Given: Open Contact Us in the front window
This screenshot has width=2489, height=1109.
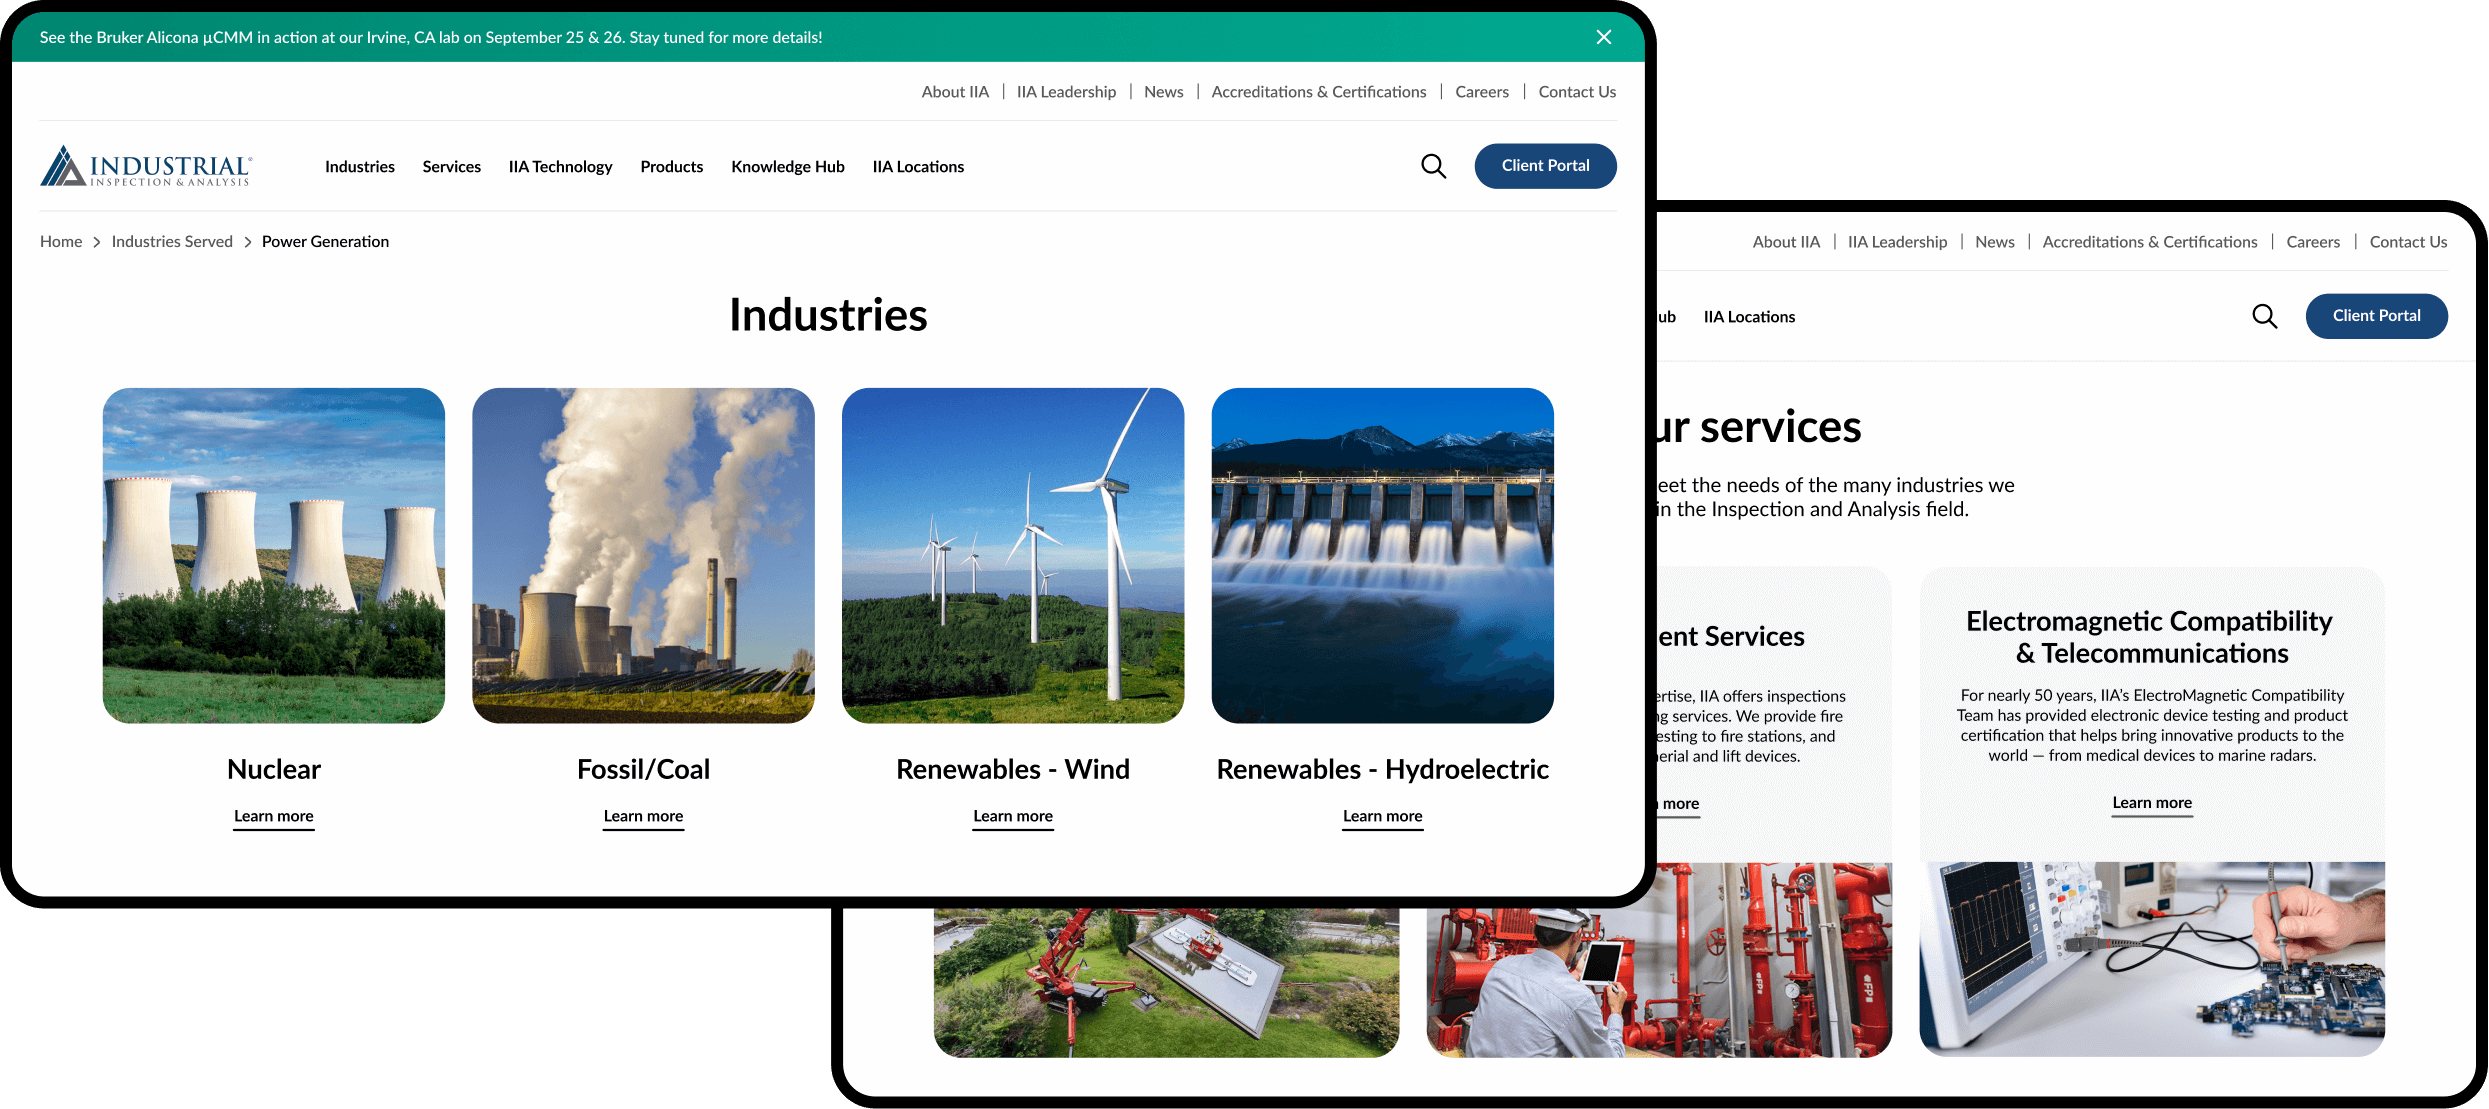Looking at the screenshot, I should [1577, 92].
